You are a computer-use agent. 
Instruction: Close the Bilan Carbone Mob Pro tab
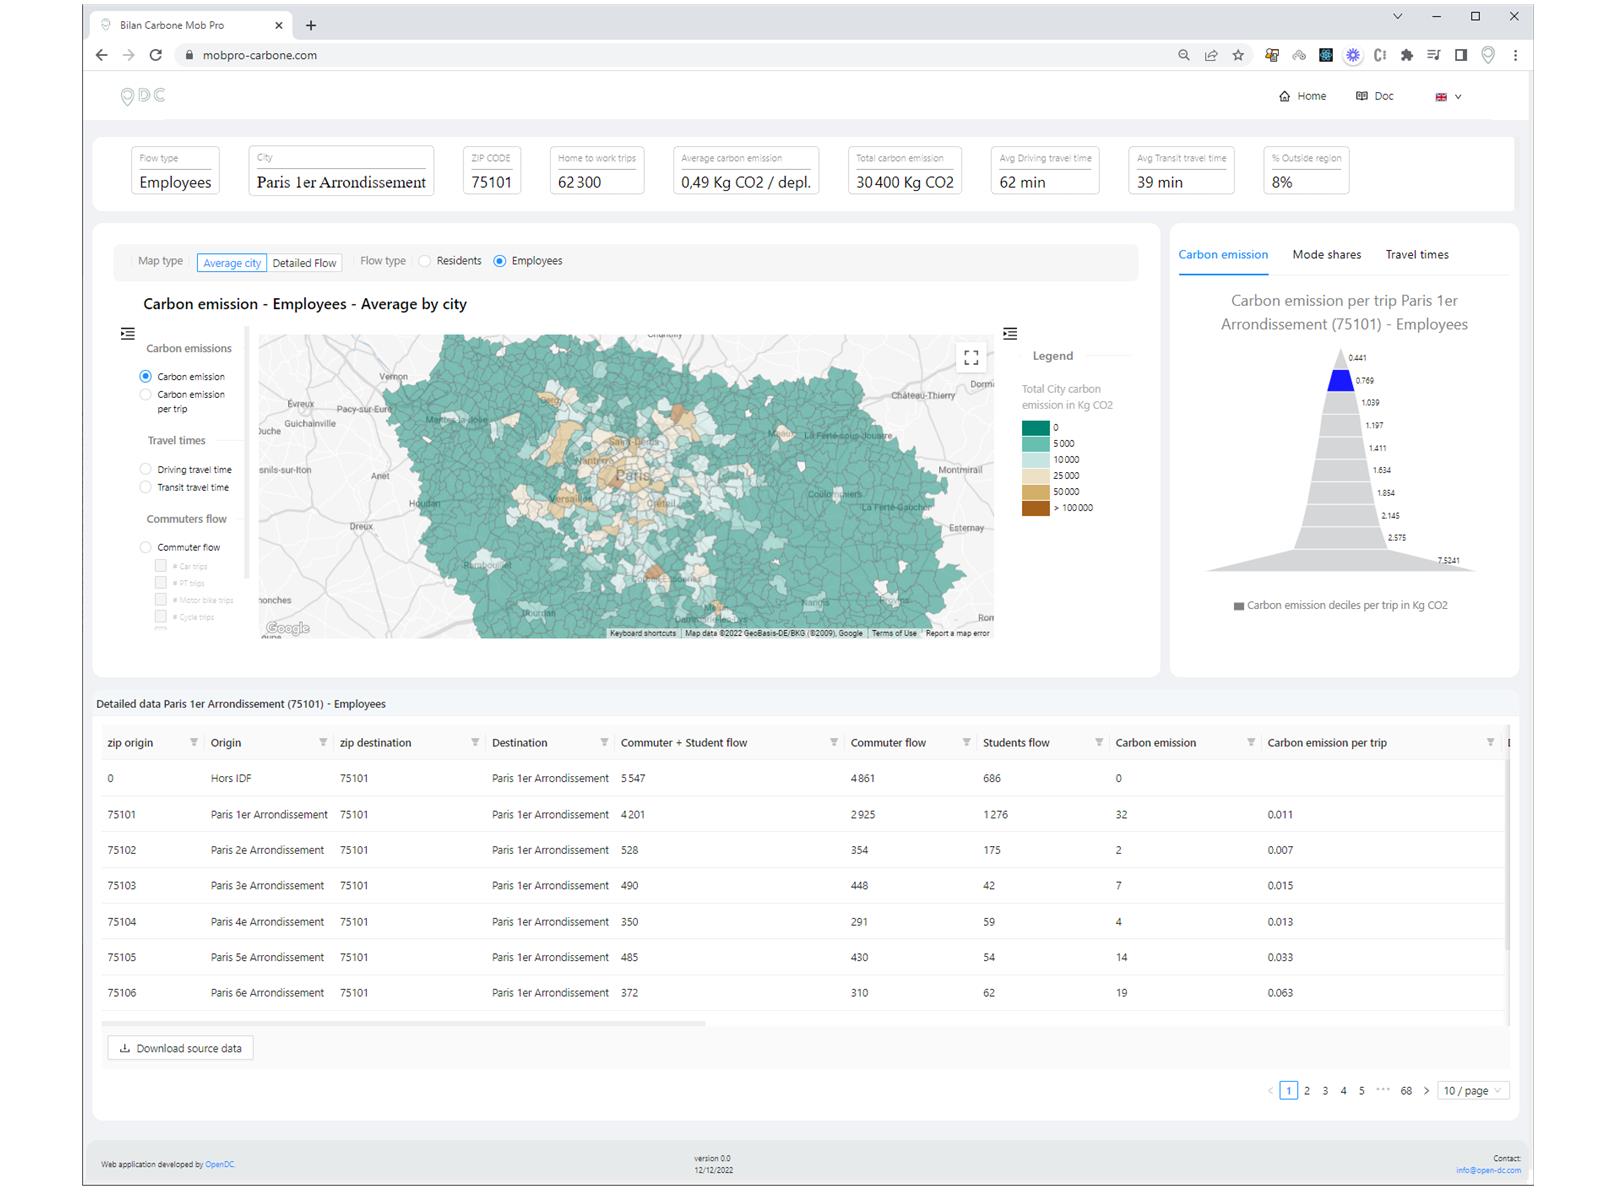point(279,25)
